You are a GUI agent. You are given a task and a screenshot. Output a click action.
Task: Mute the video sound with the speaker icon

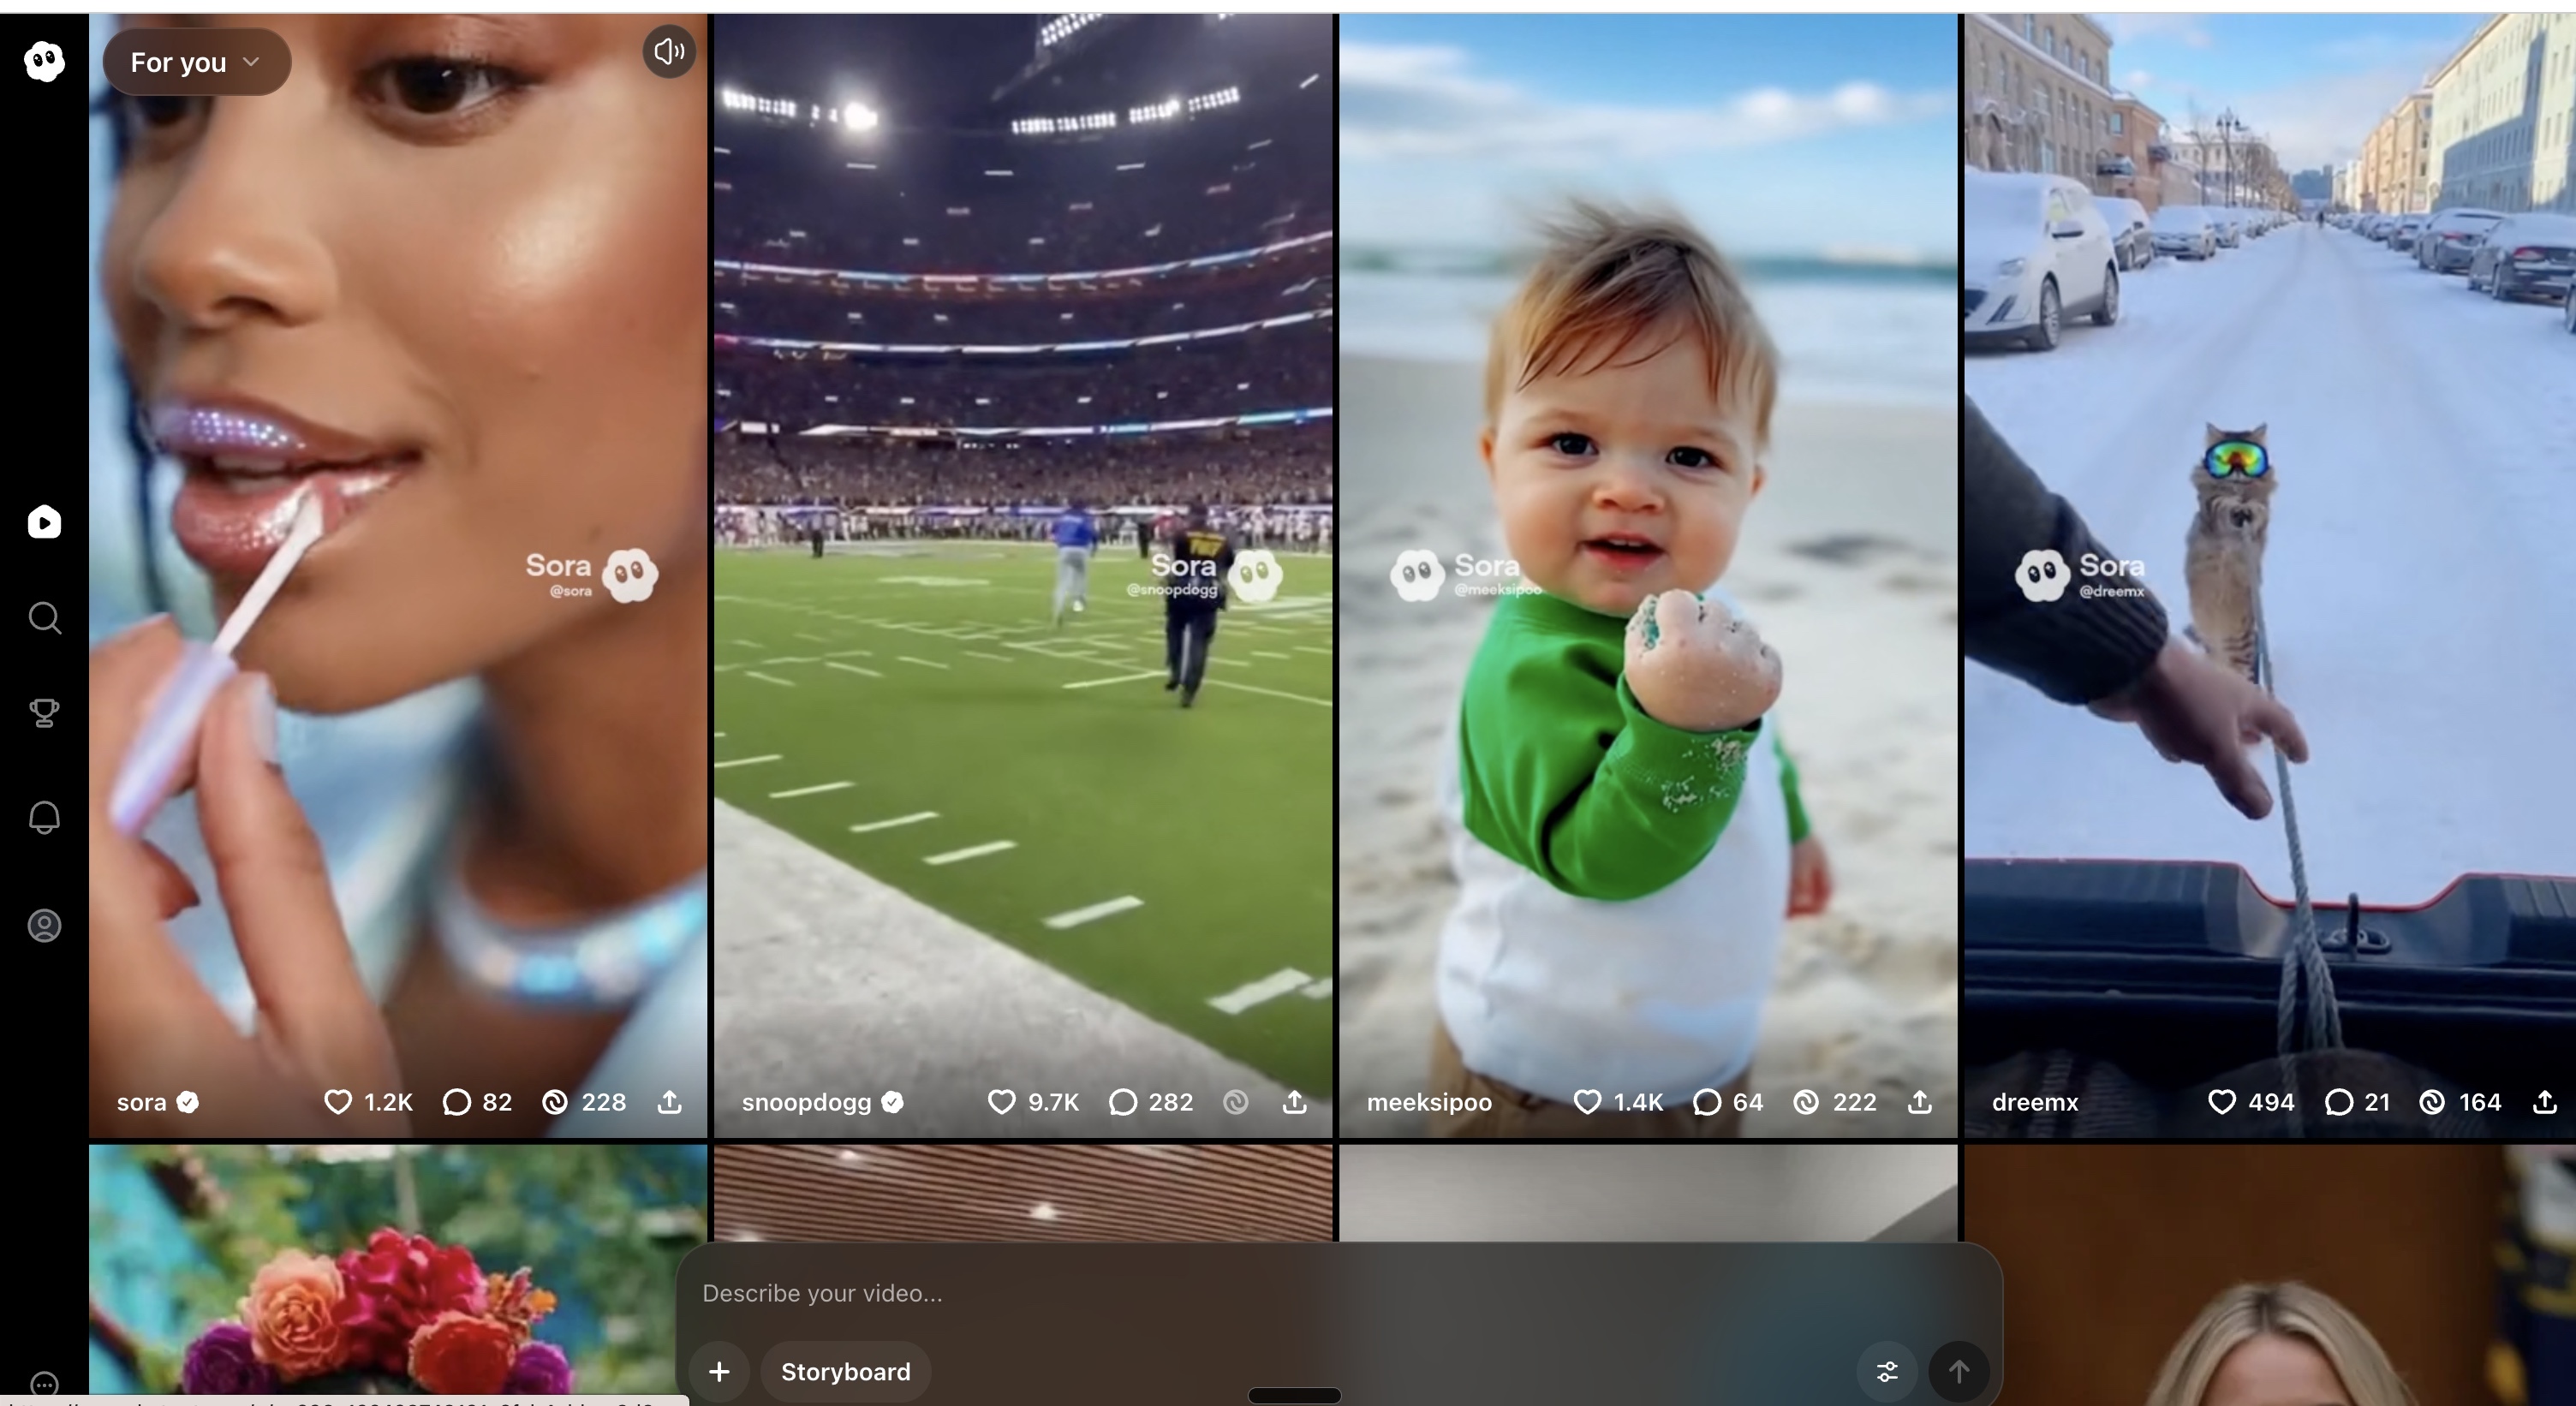pyautogui.click(x=669, y=51)
